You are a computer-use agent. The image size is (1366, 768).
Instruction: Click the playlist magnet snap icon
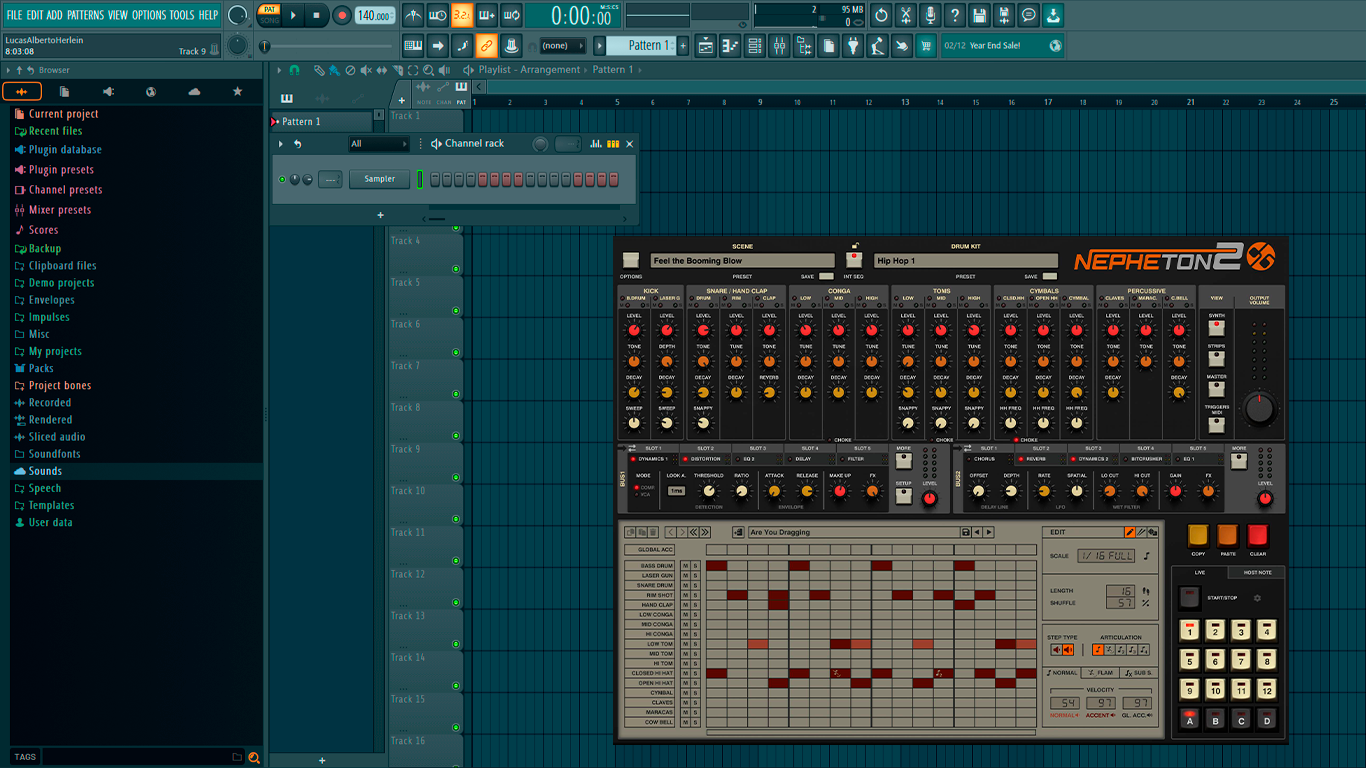click(x=294, y=70)
